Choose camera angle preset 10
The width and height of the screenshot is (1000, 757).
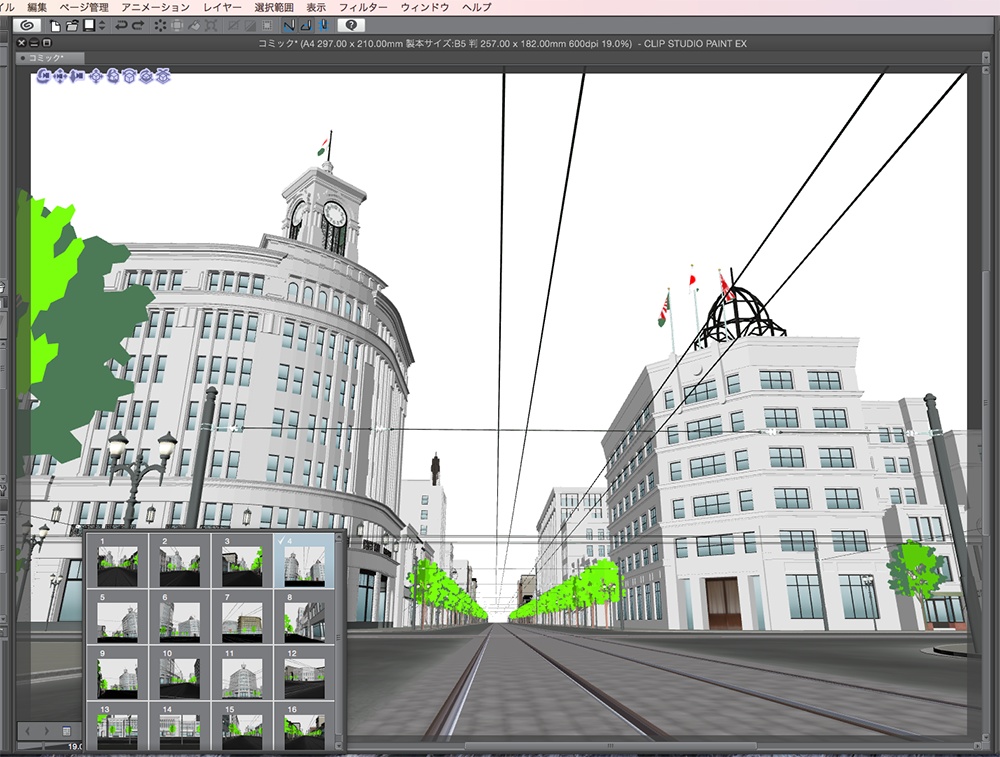180,673
